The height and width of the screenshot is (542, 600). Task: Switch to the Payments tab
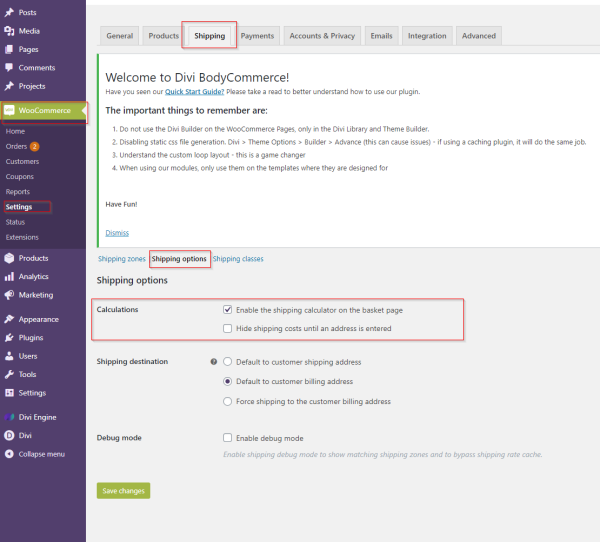click(257, 36)
